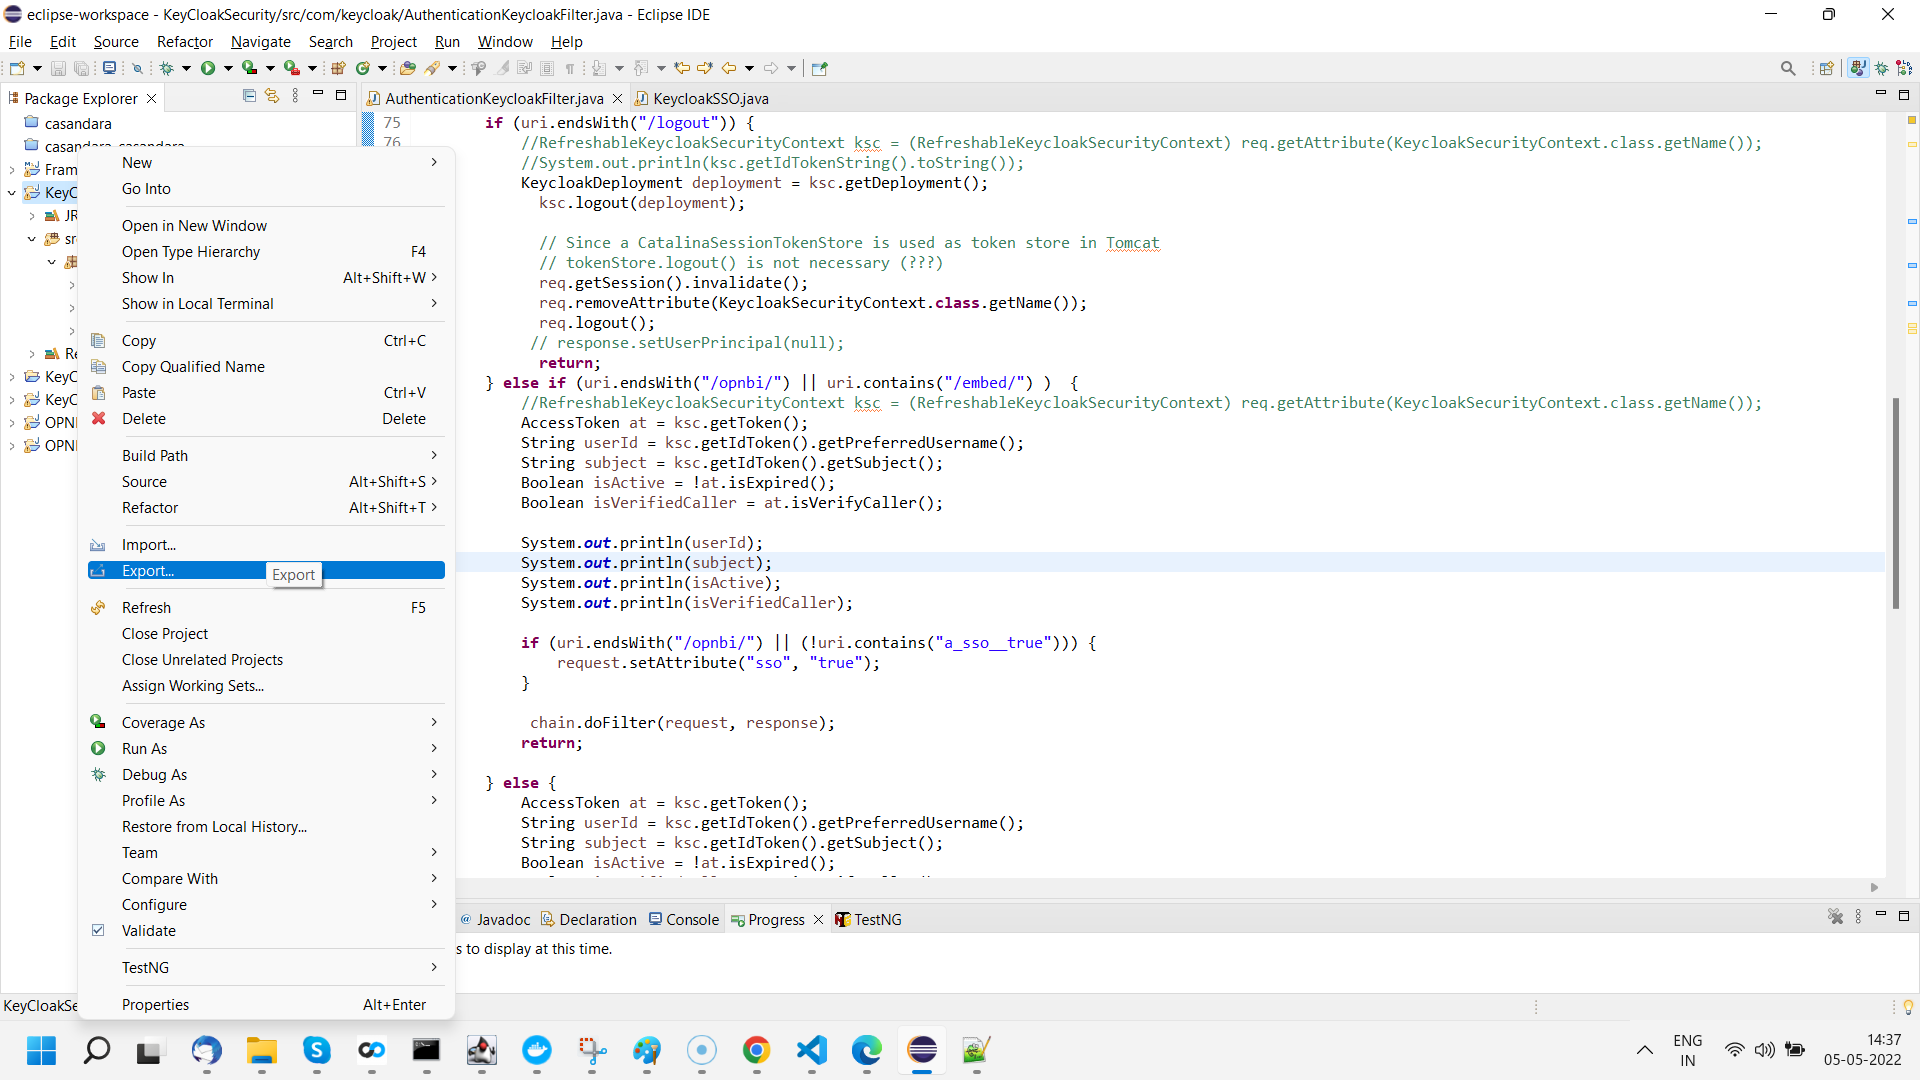Click Remove All Finished Operations in Progress view
Image resolution: width=1920 pixels, height=1080 pixels.
point(1836,917)
